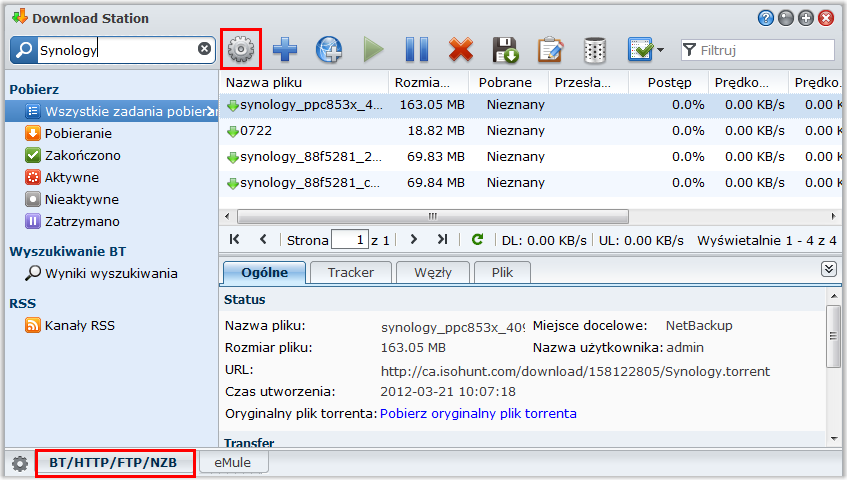This screenshot has width=847, height=480.
Task: Show Pobieranie tasks
Action: coord(78,133)
